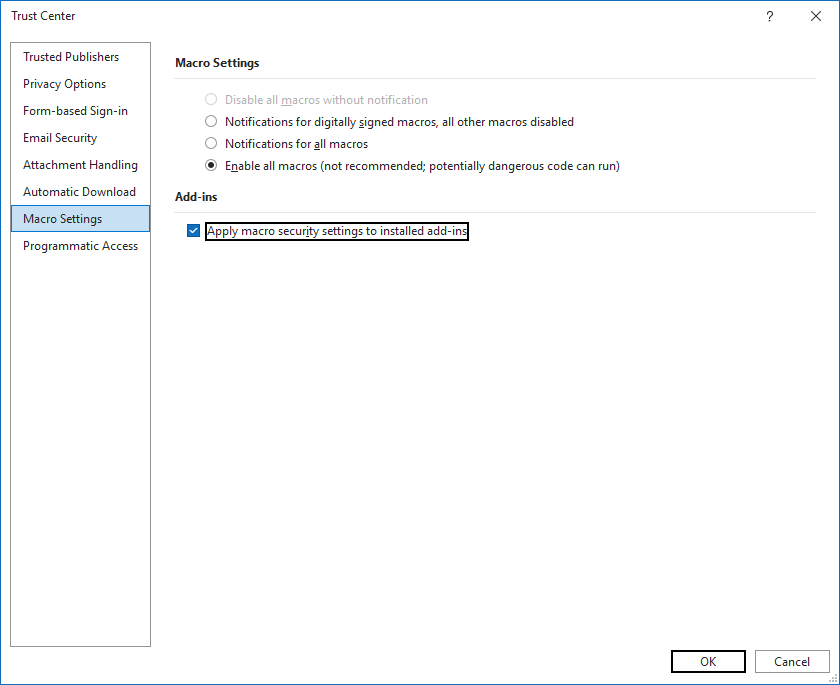Click the disabled macros without notification option

(x=211, y=99)
